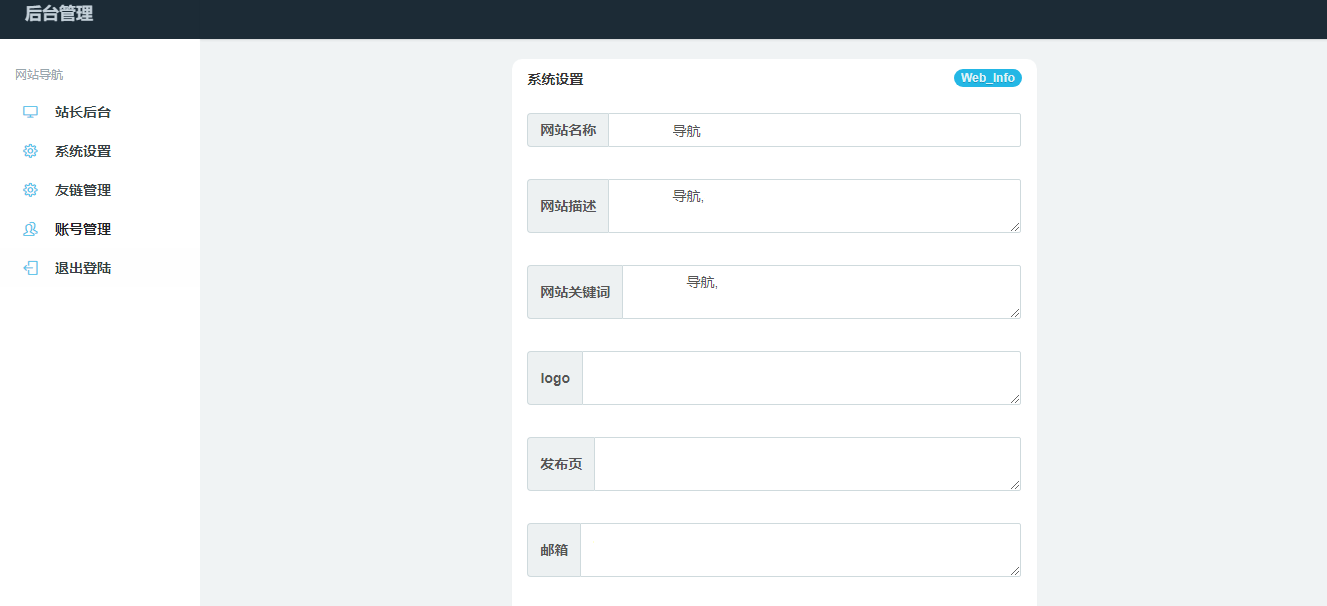Click the monitor icon beside 站长后台
This screenshot has width=1327, height=606.
[x=30, y=112]
